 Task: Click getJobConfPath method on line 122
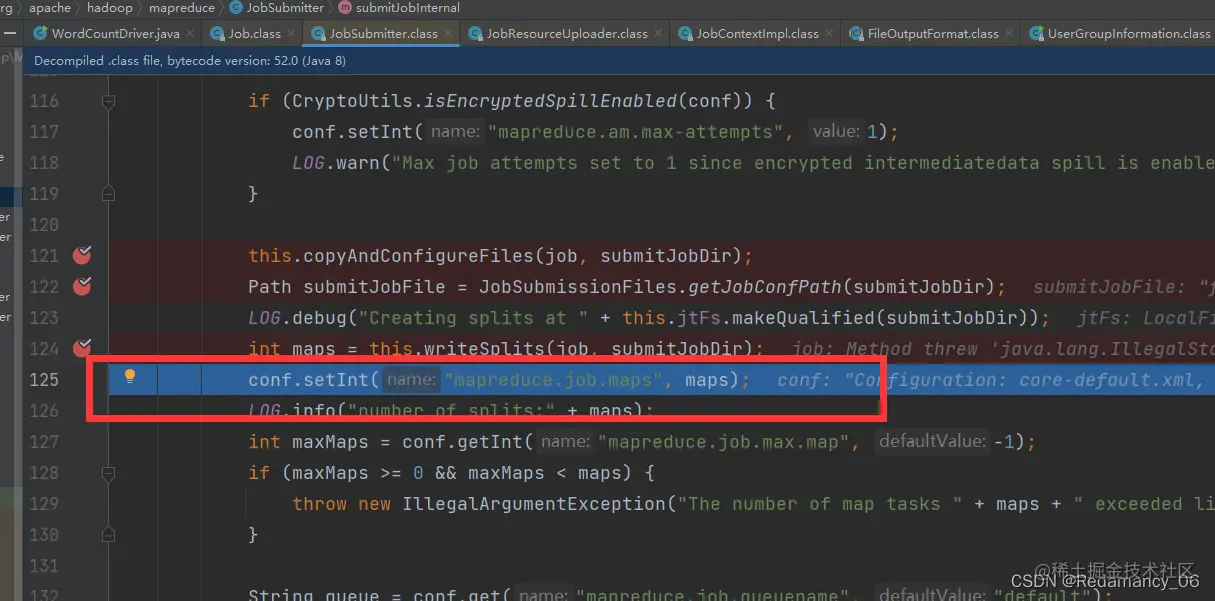coord(765,287)
